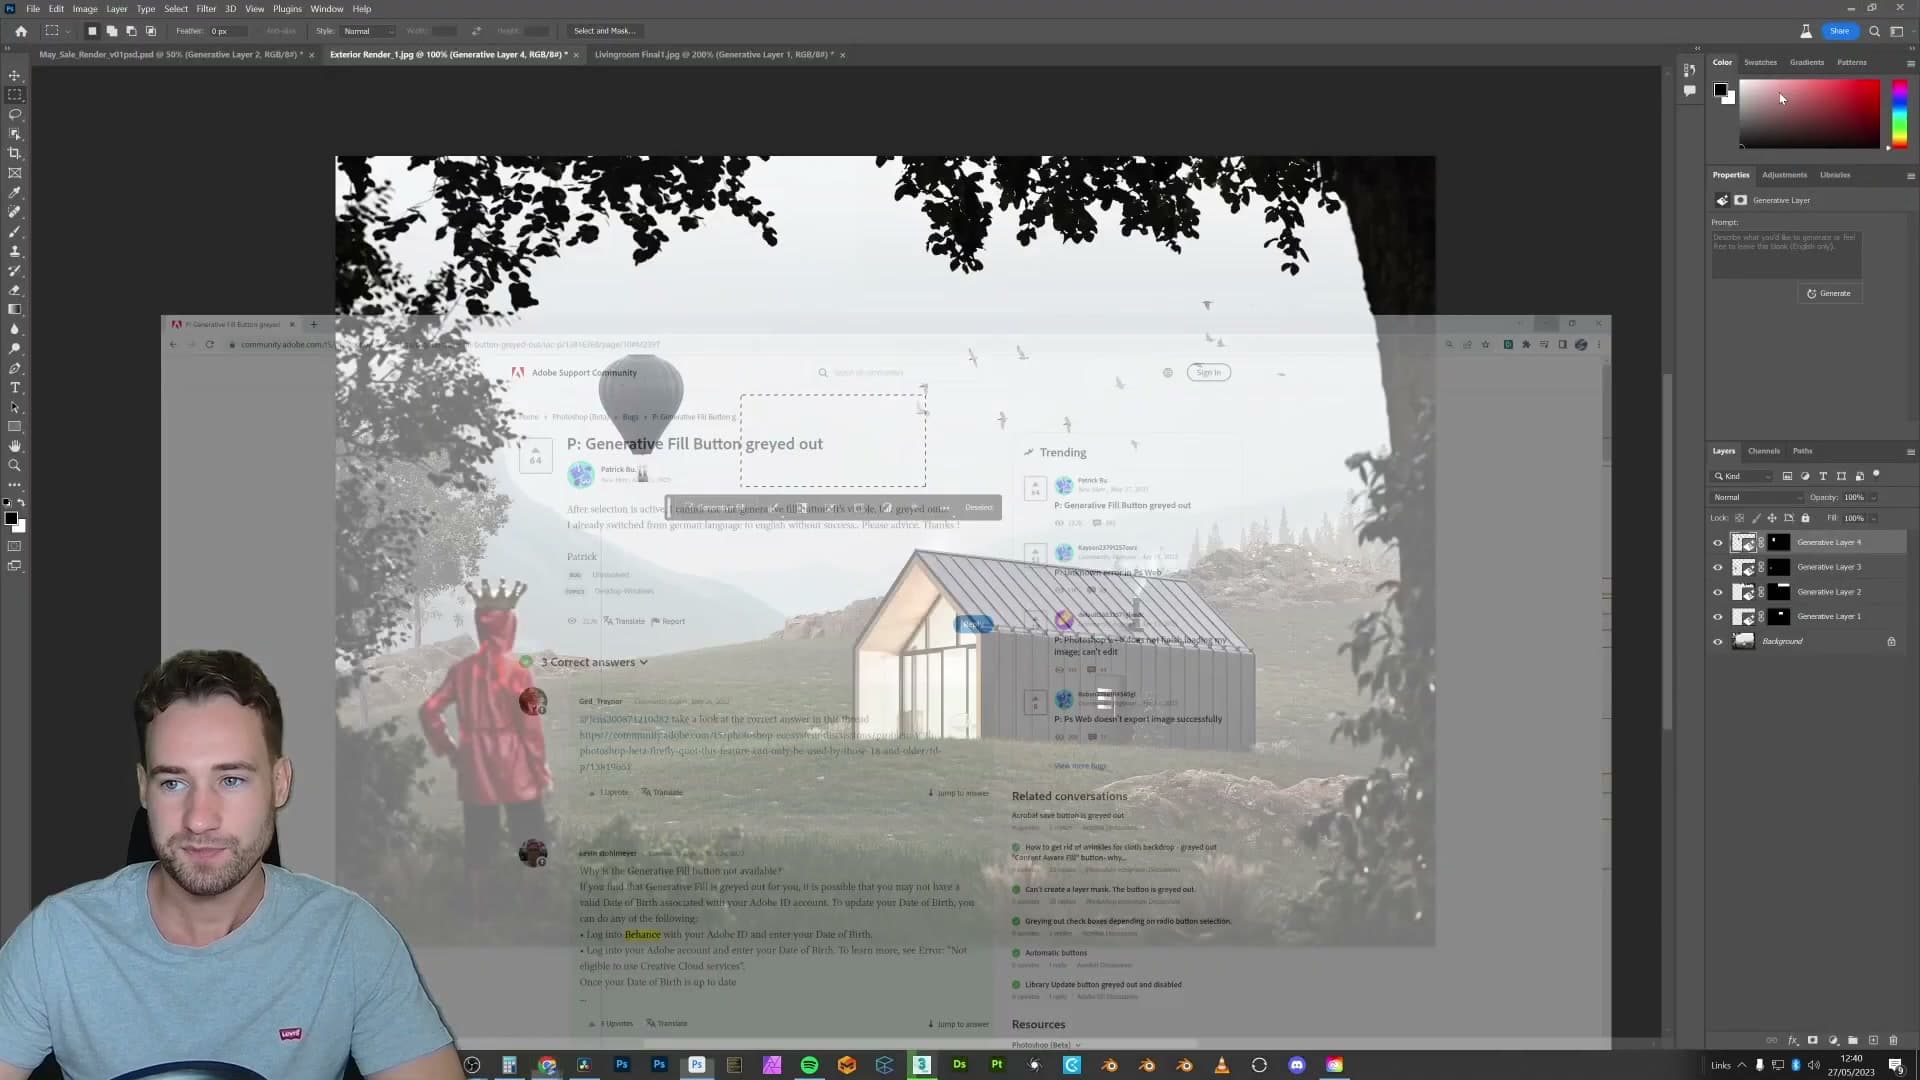
Task: Open the tool preset picker arrow
Action: point(67,31)
